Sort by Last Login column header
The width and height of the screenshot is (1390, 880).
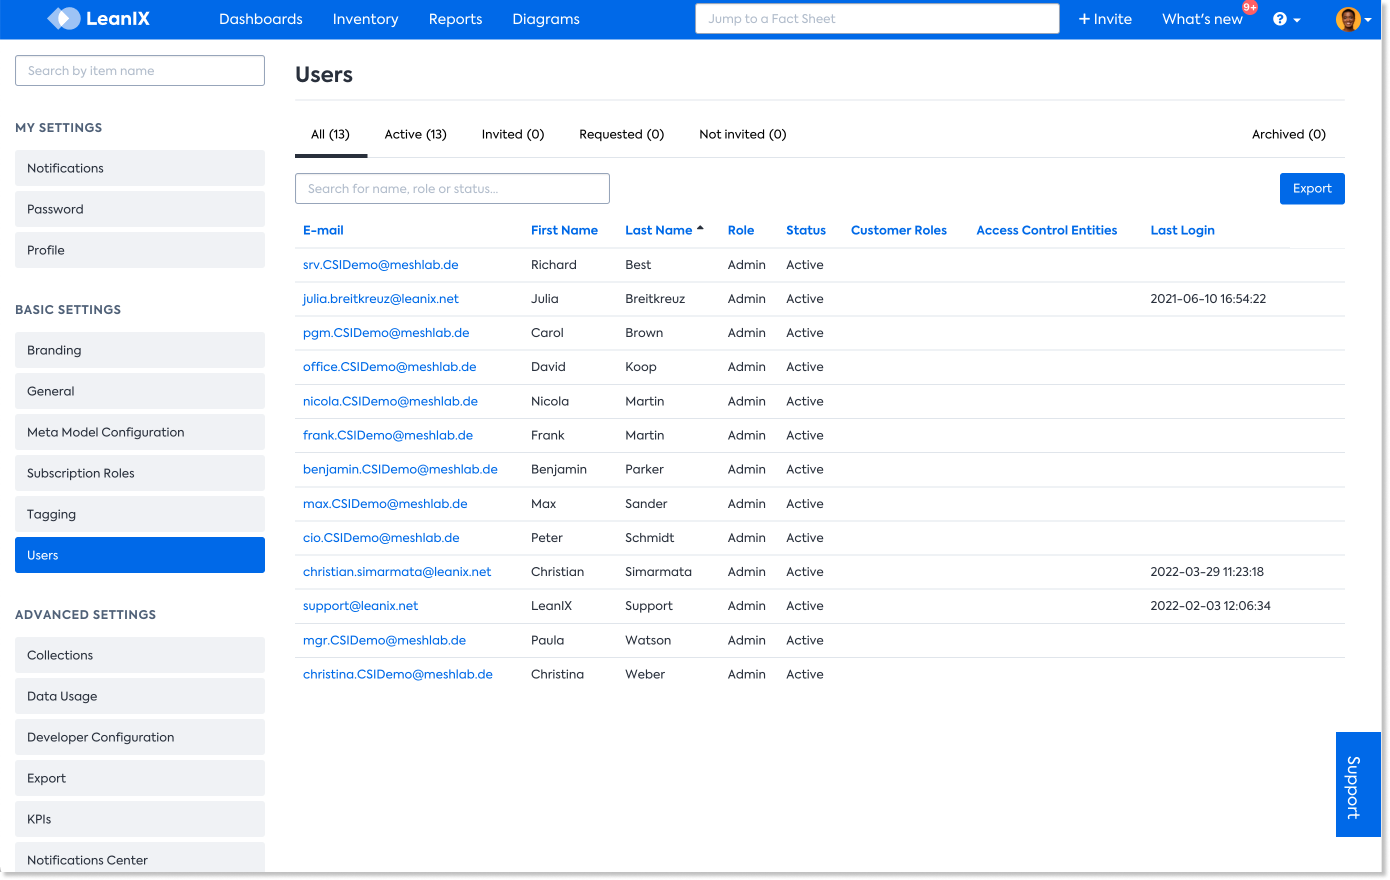click(1182, 230)
